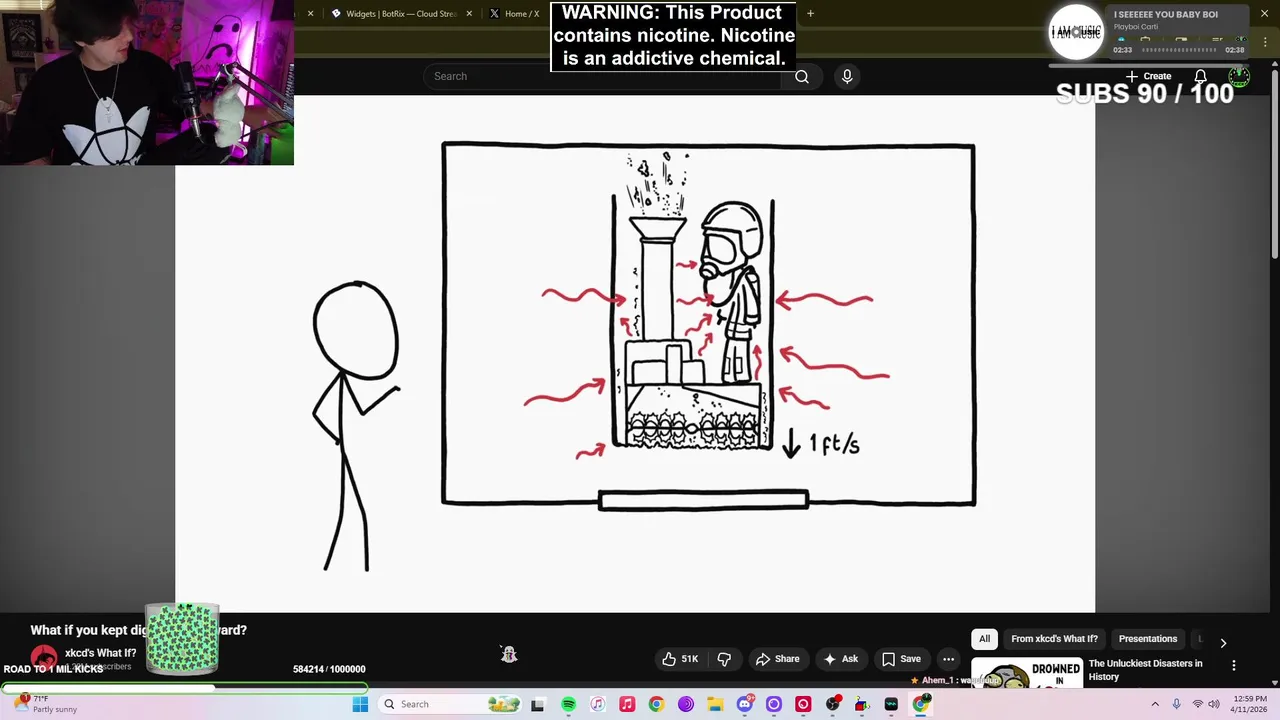
Task: Click the I AM MUSIC album art
Action: 1075,31
